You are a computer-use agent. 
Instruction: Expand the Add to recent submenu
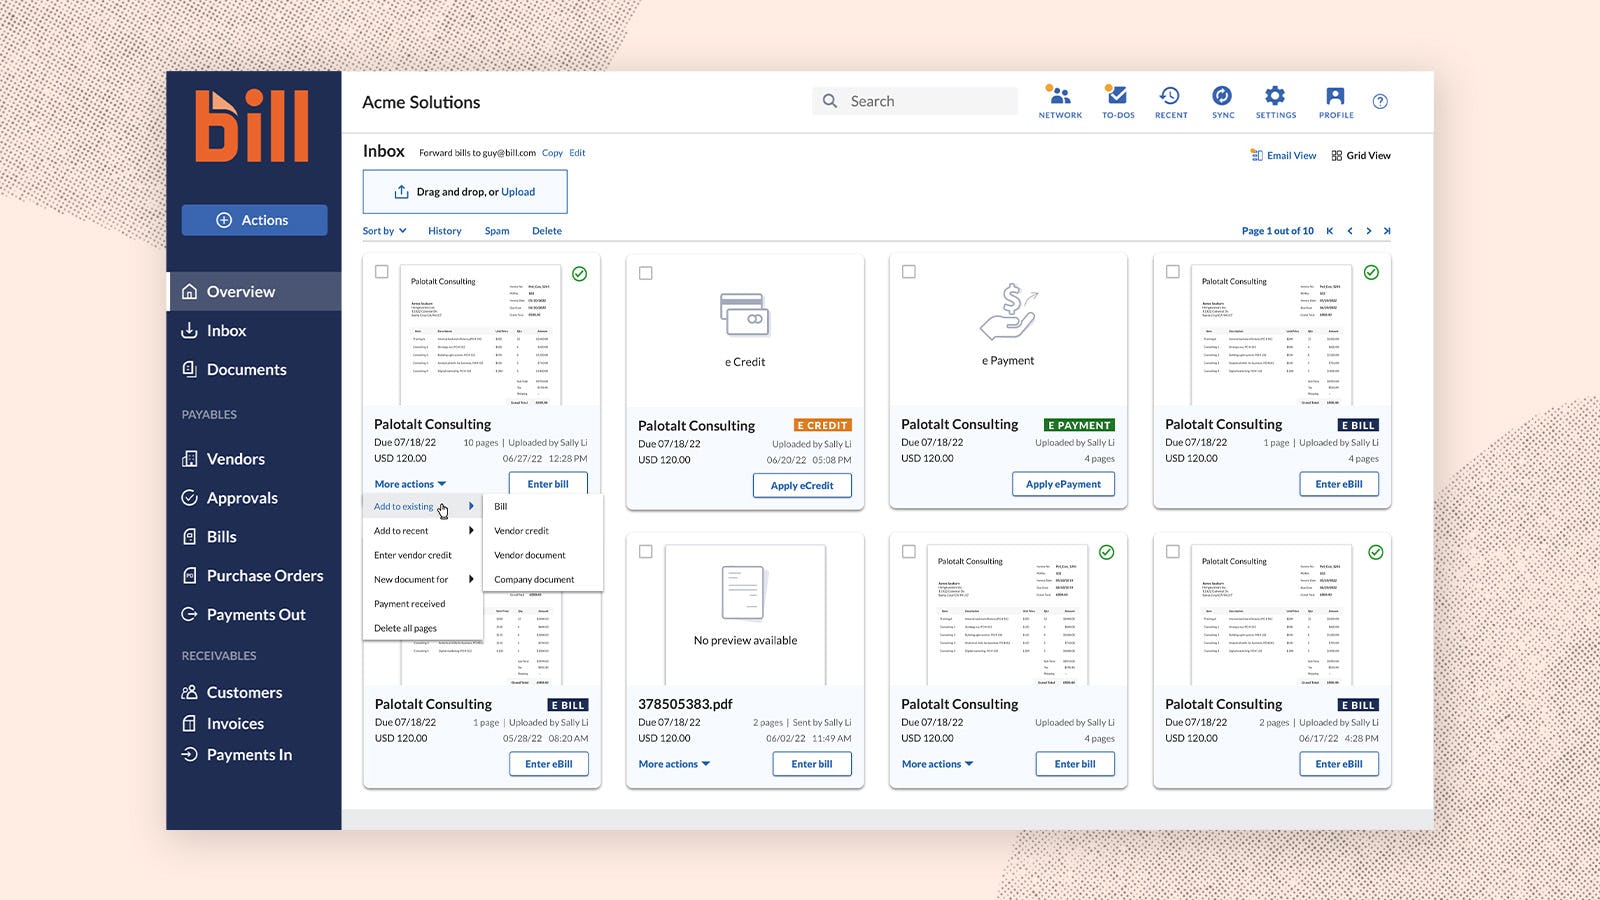click(x=423, y=531)
